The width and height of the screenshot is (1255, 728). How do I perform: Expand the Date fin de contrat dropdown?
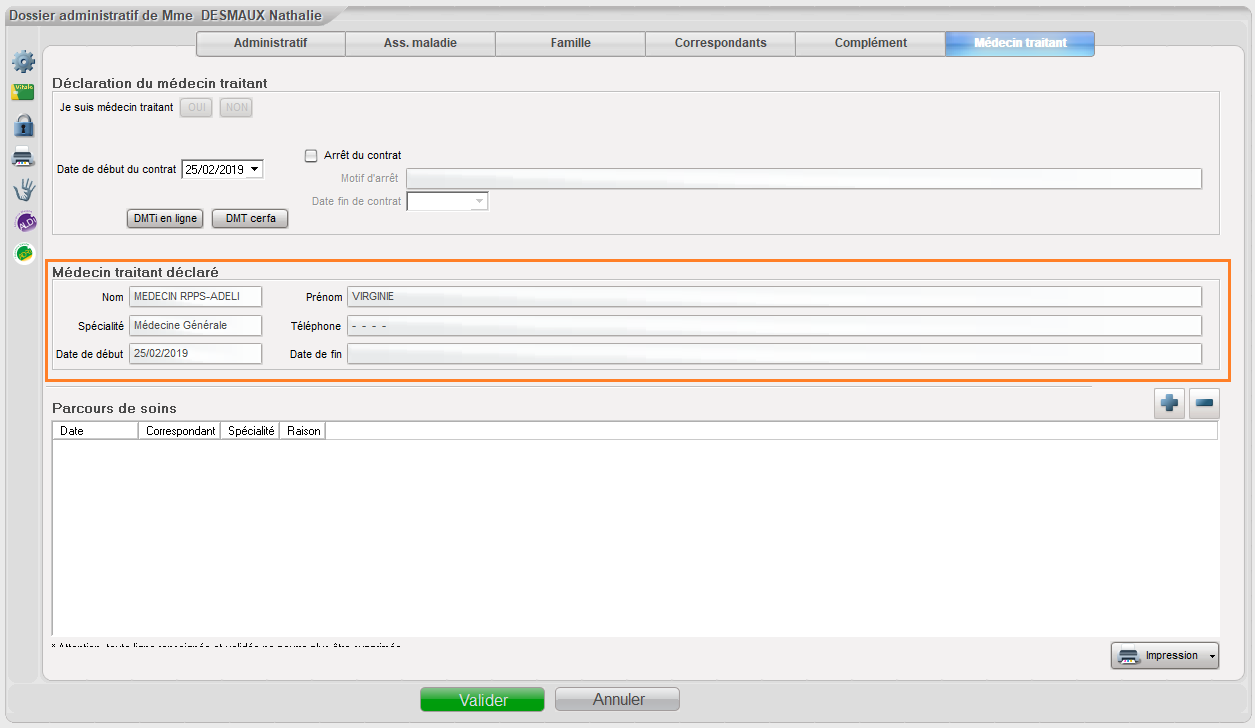[x=479, y=202]
